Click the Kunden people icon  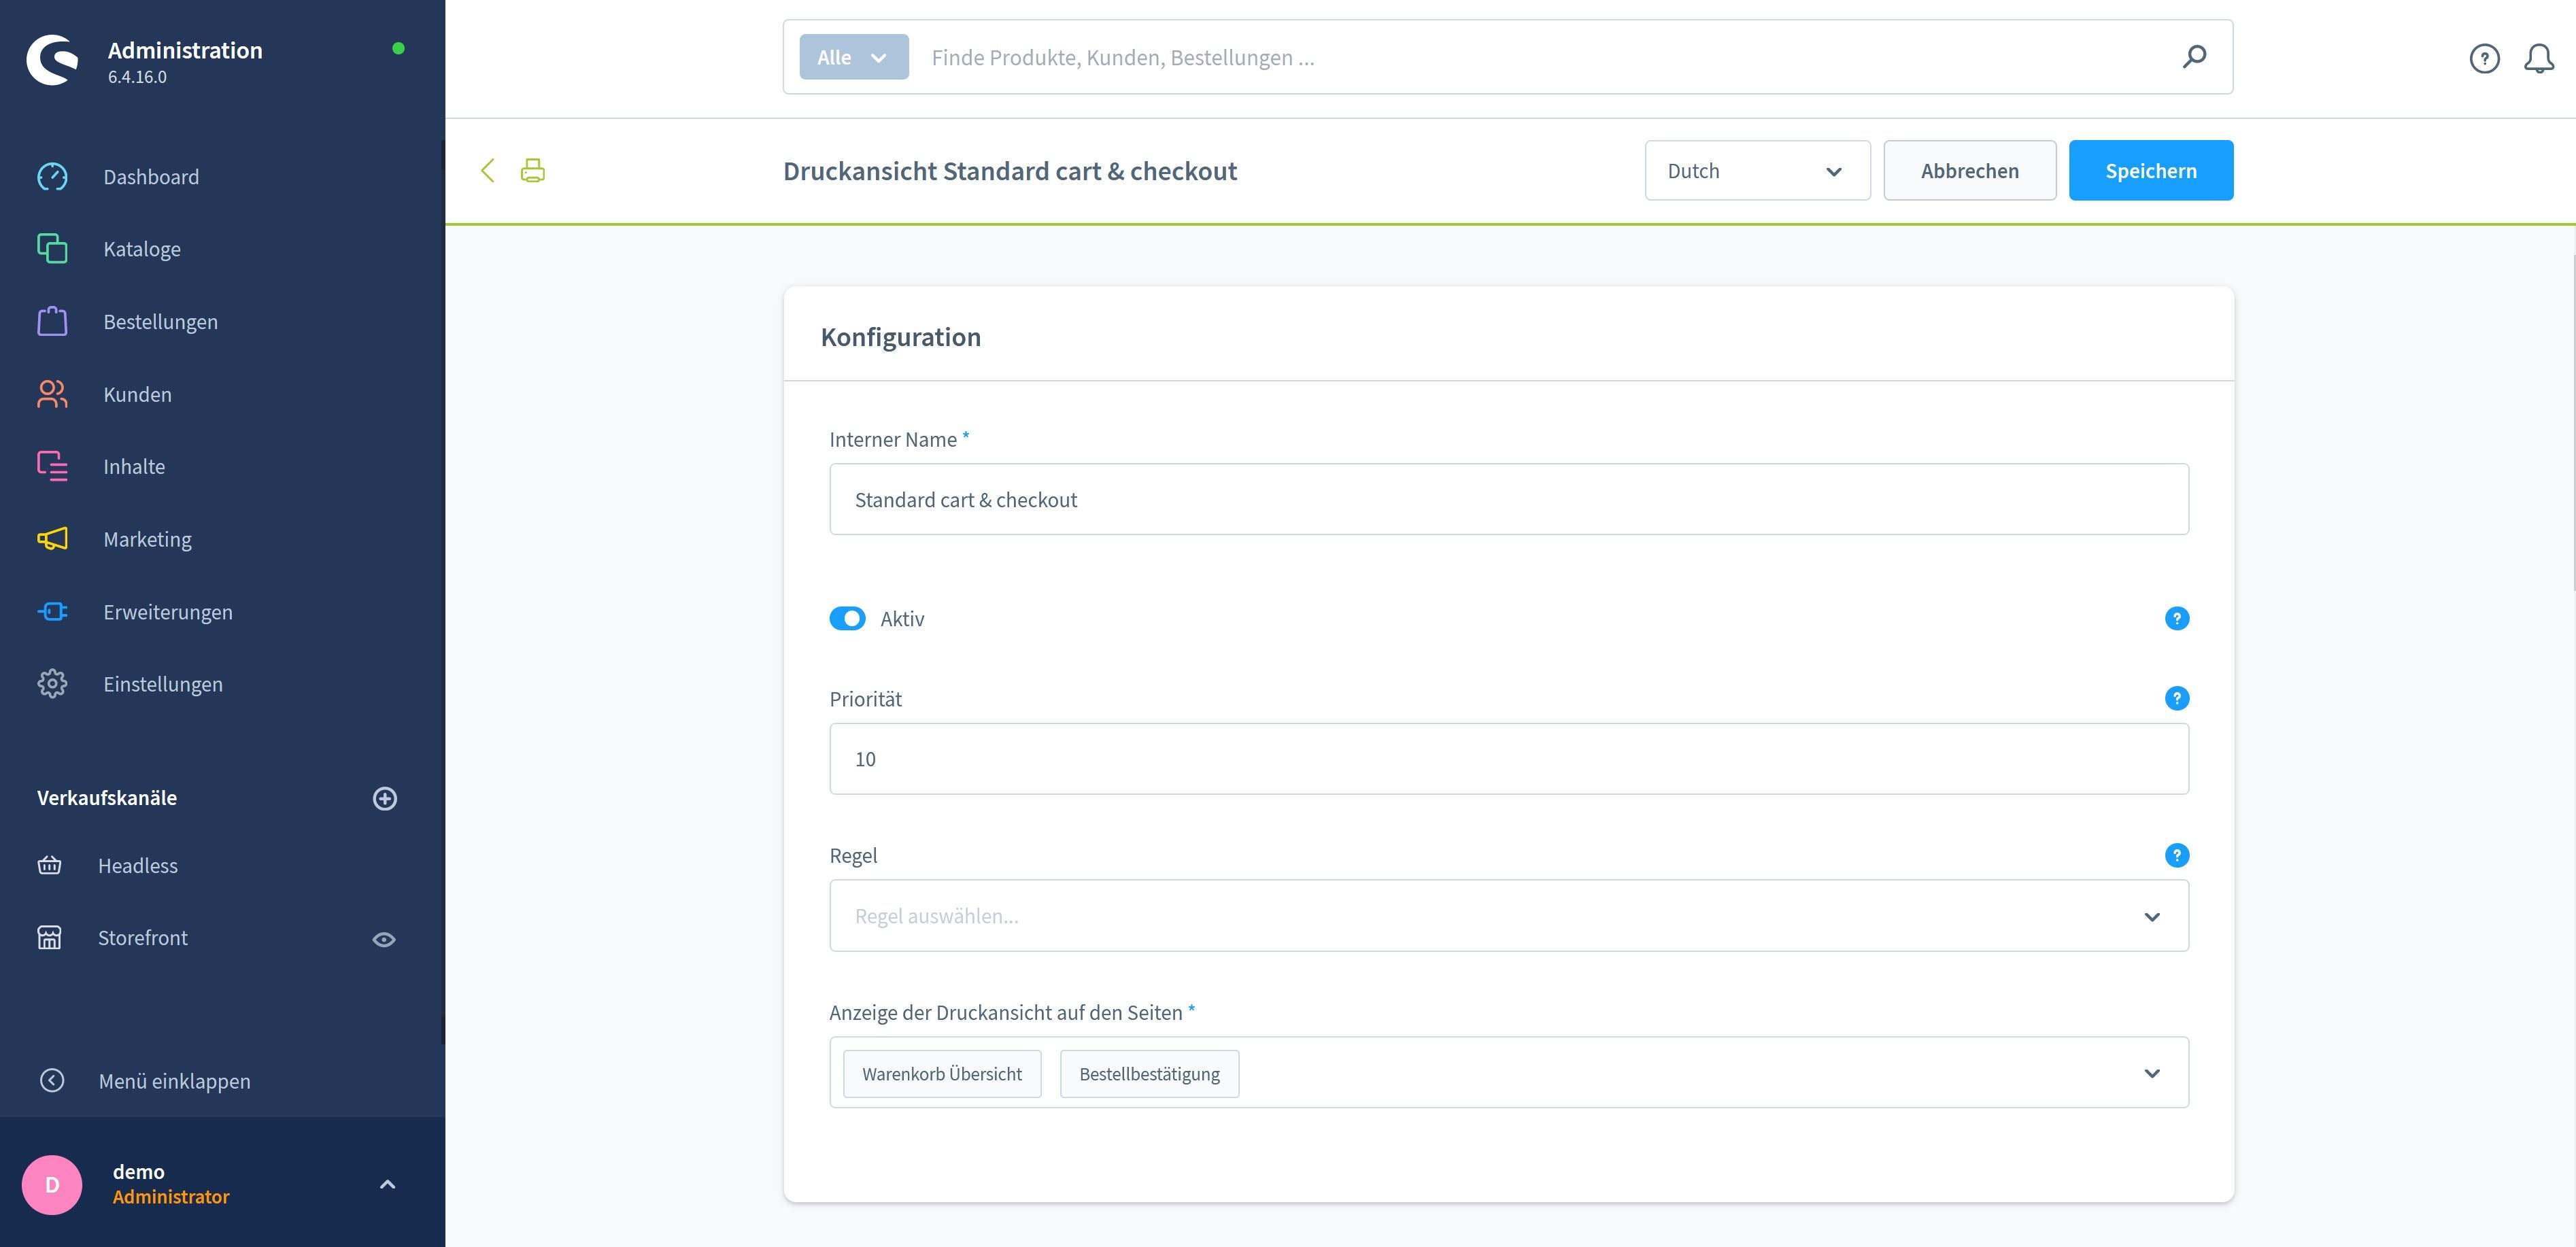[52, 394]
